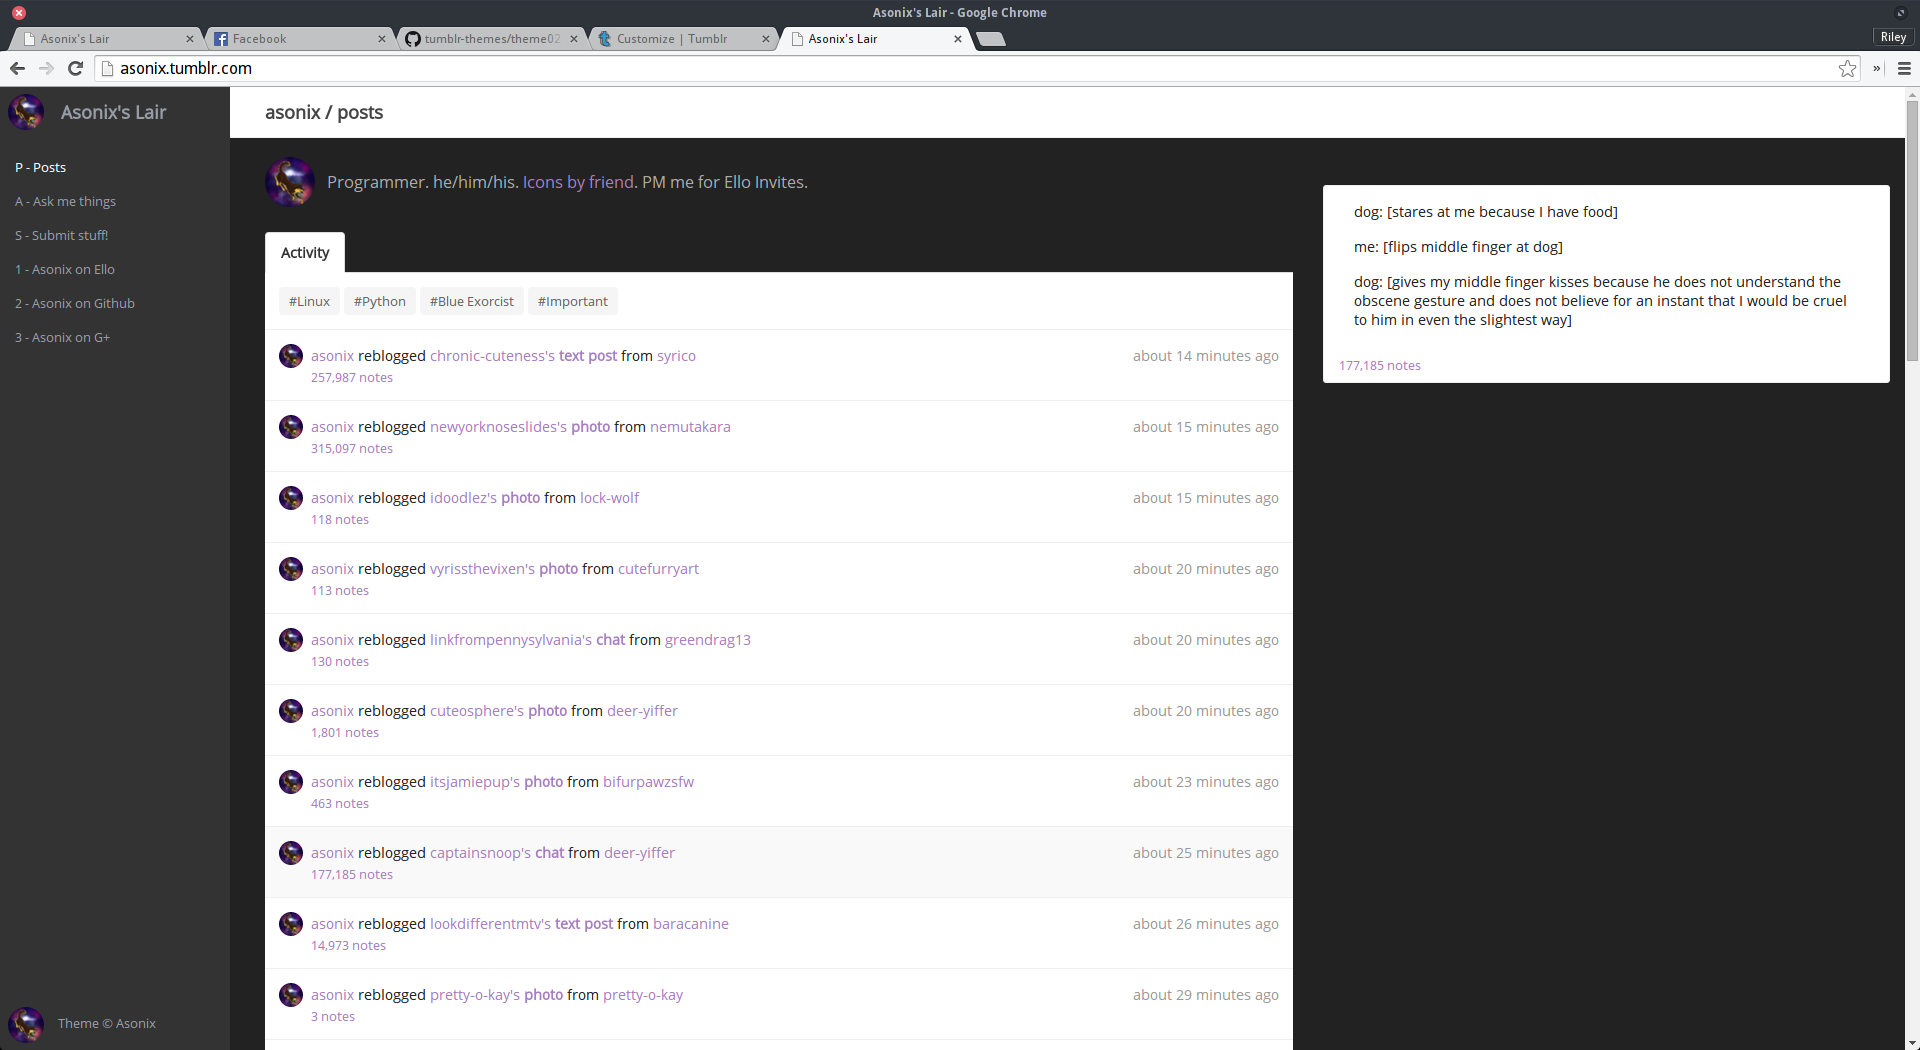Click 177,185 notes in the post preview card

[1380, 366]
